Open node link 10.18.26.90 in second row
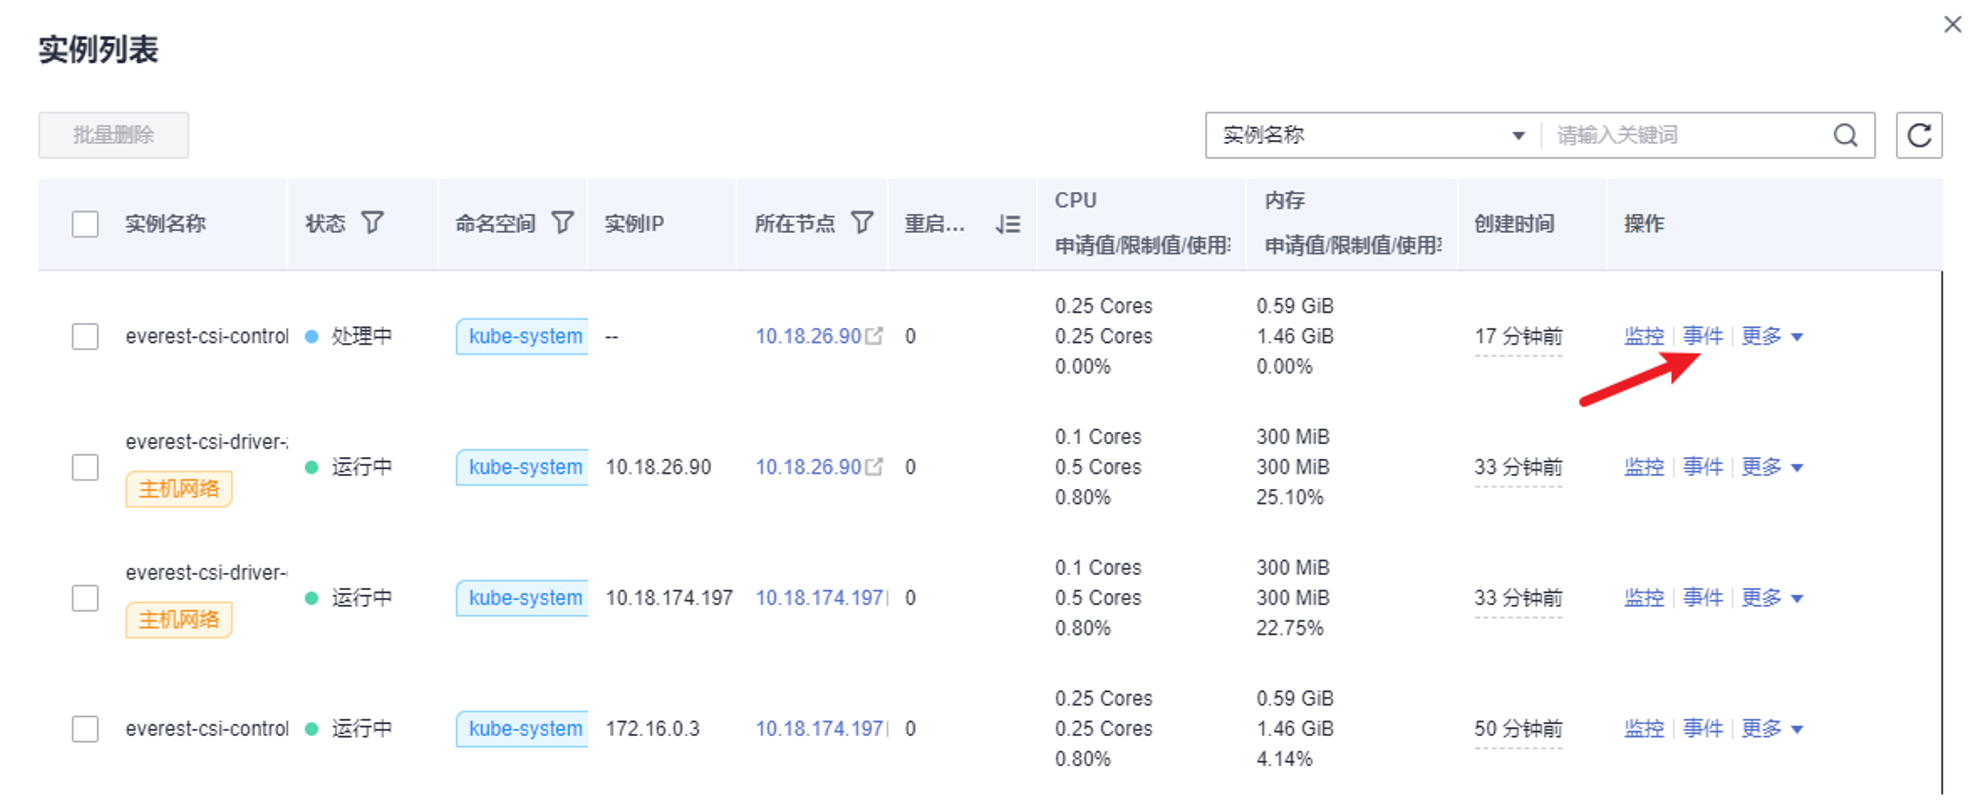This screenshot has width=1974, height=808. tap(807, 467)
